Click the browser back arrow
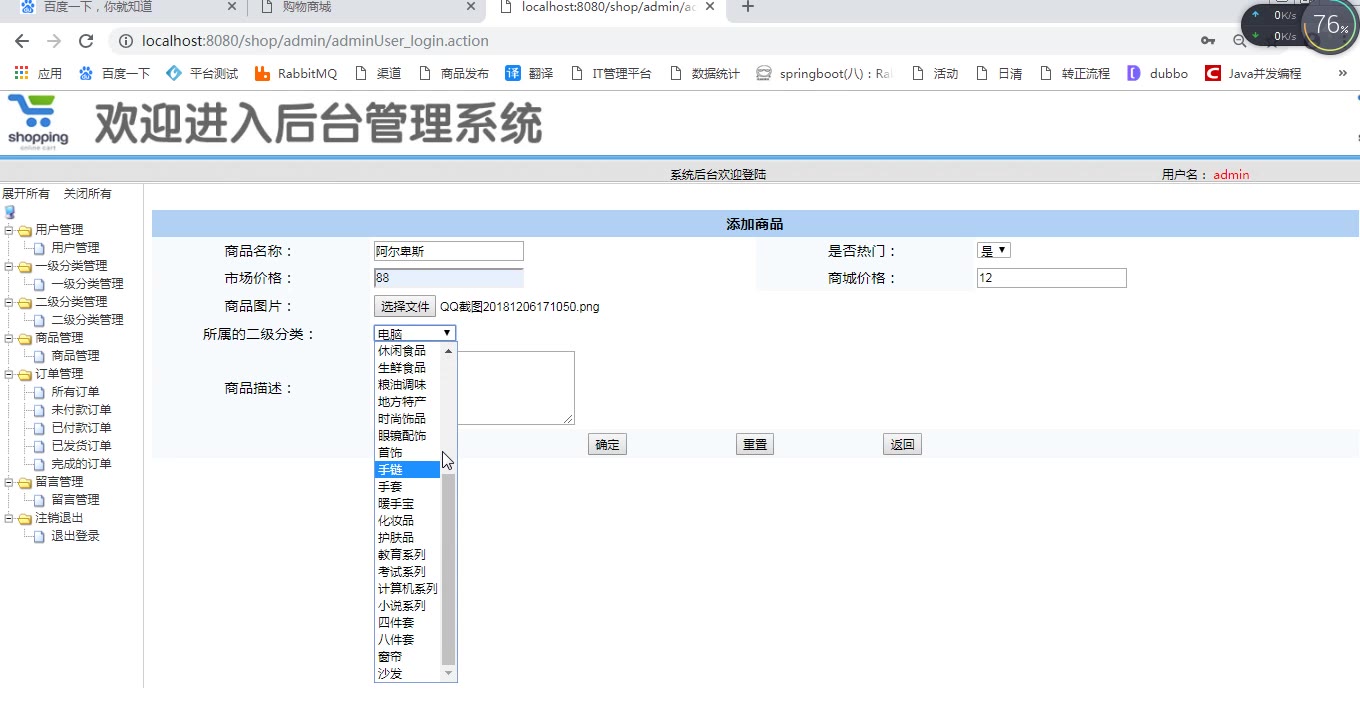The image size is (1360, 720). point(22,41)
